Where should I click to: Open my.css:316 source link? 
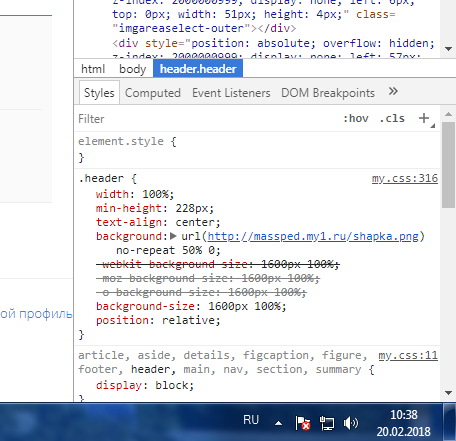[x=405, y=178]
